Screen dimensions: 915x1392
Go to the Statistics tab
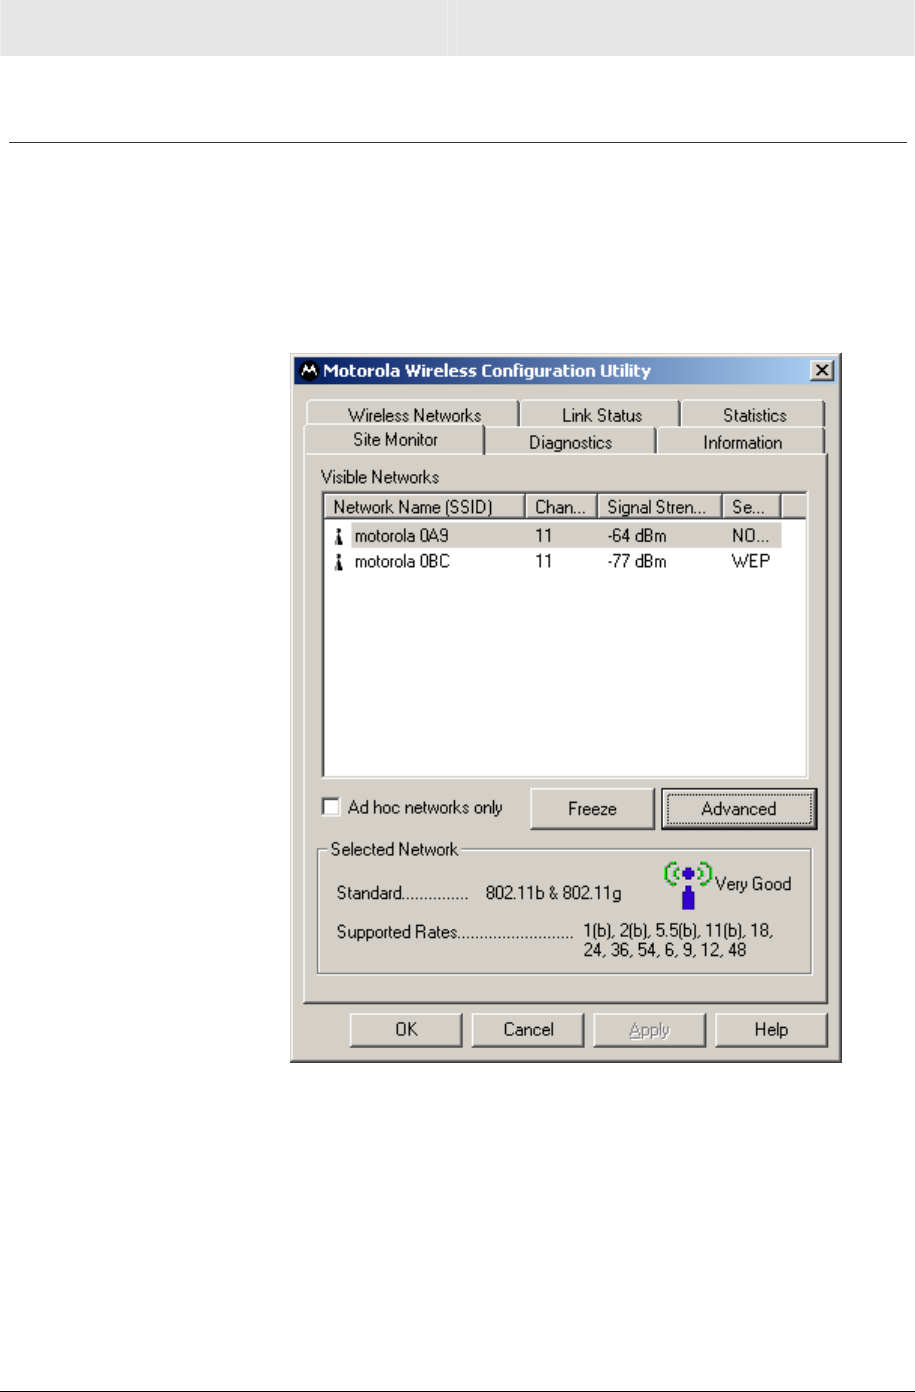(754, 414)
